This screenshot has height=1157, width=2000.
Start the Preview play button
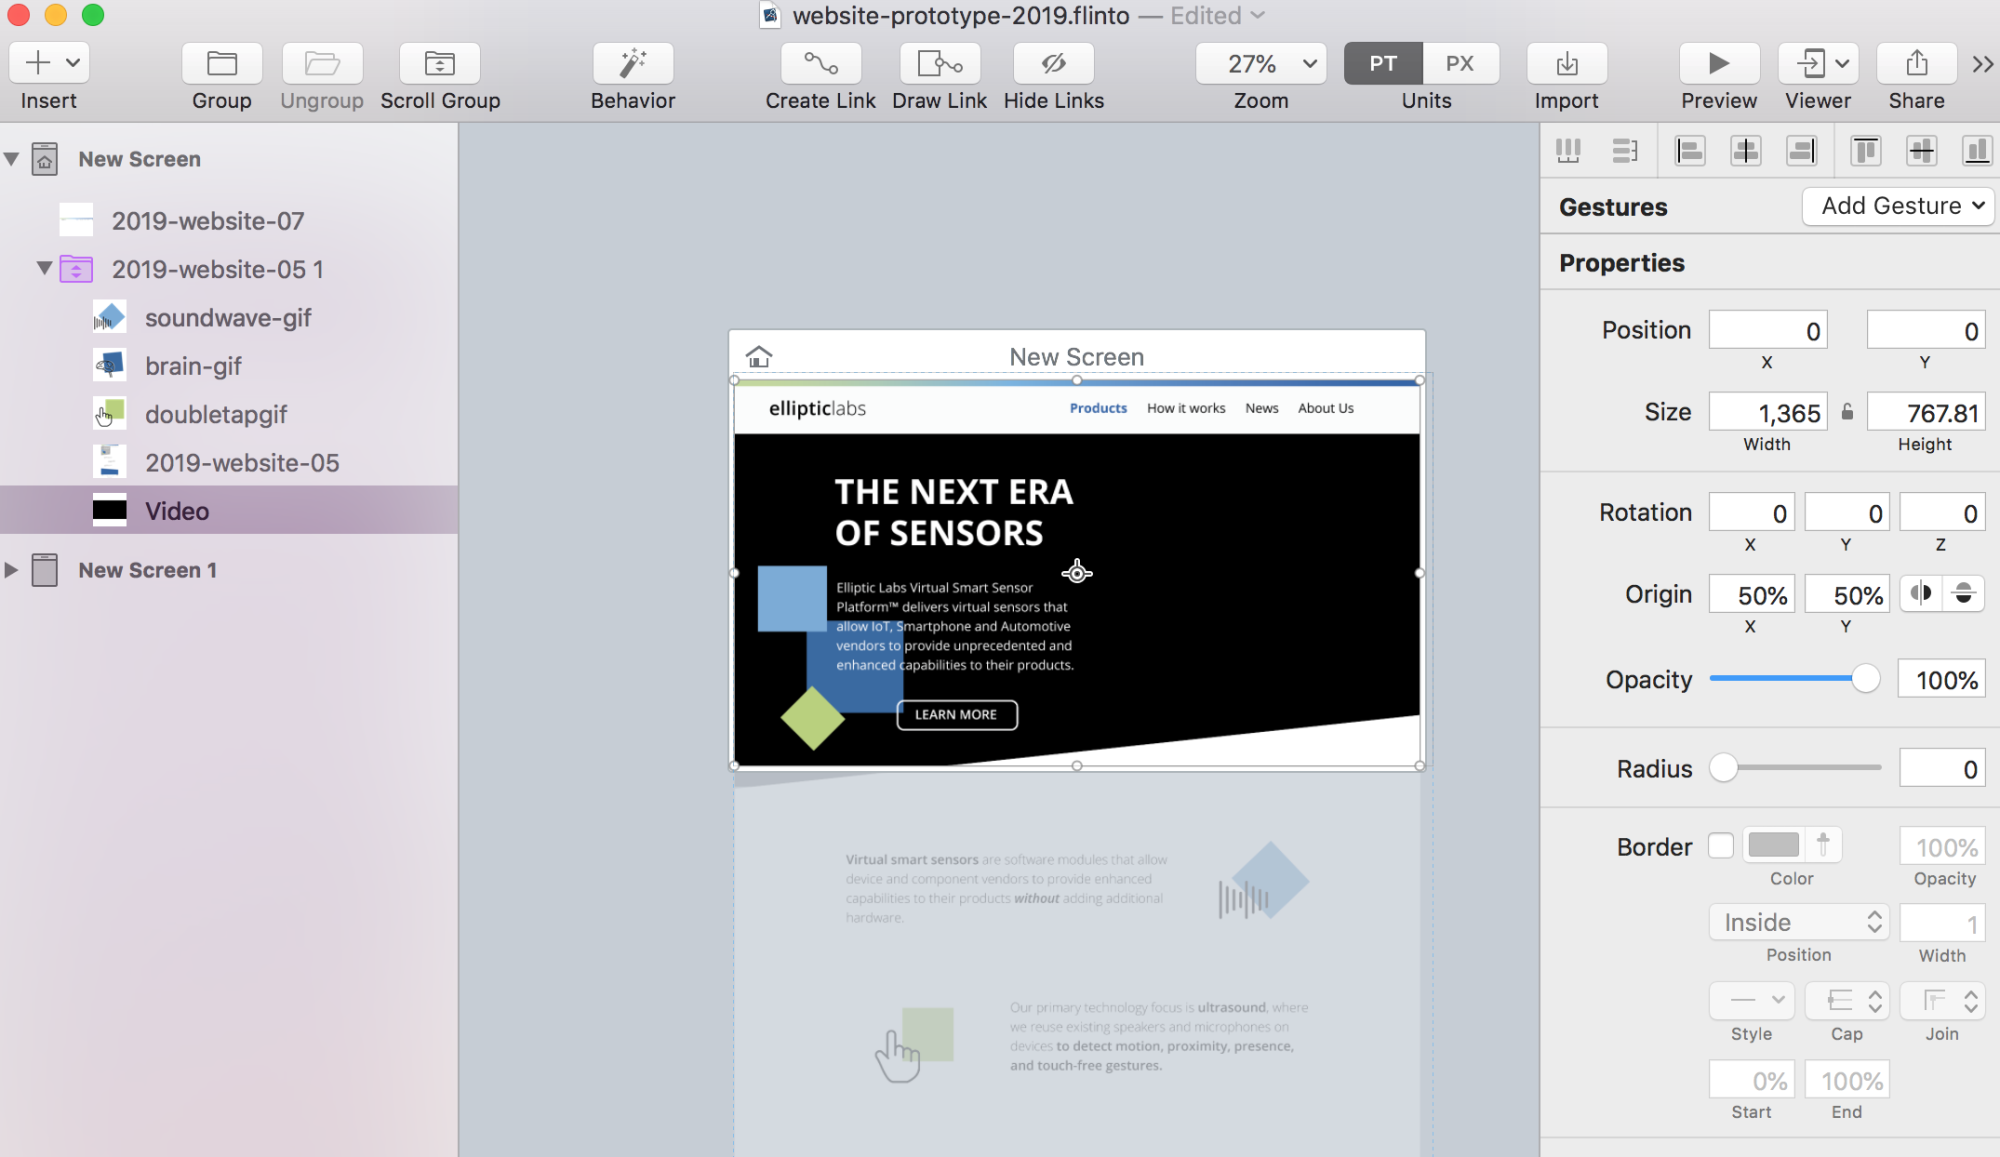tap(1719, 63)
